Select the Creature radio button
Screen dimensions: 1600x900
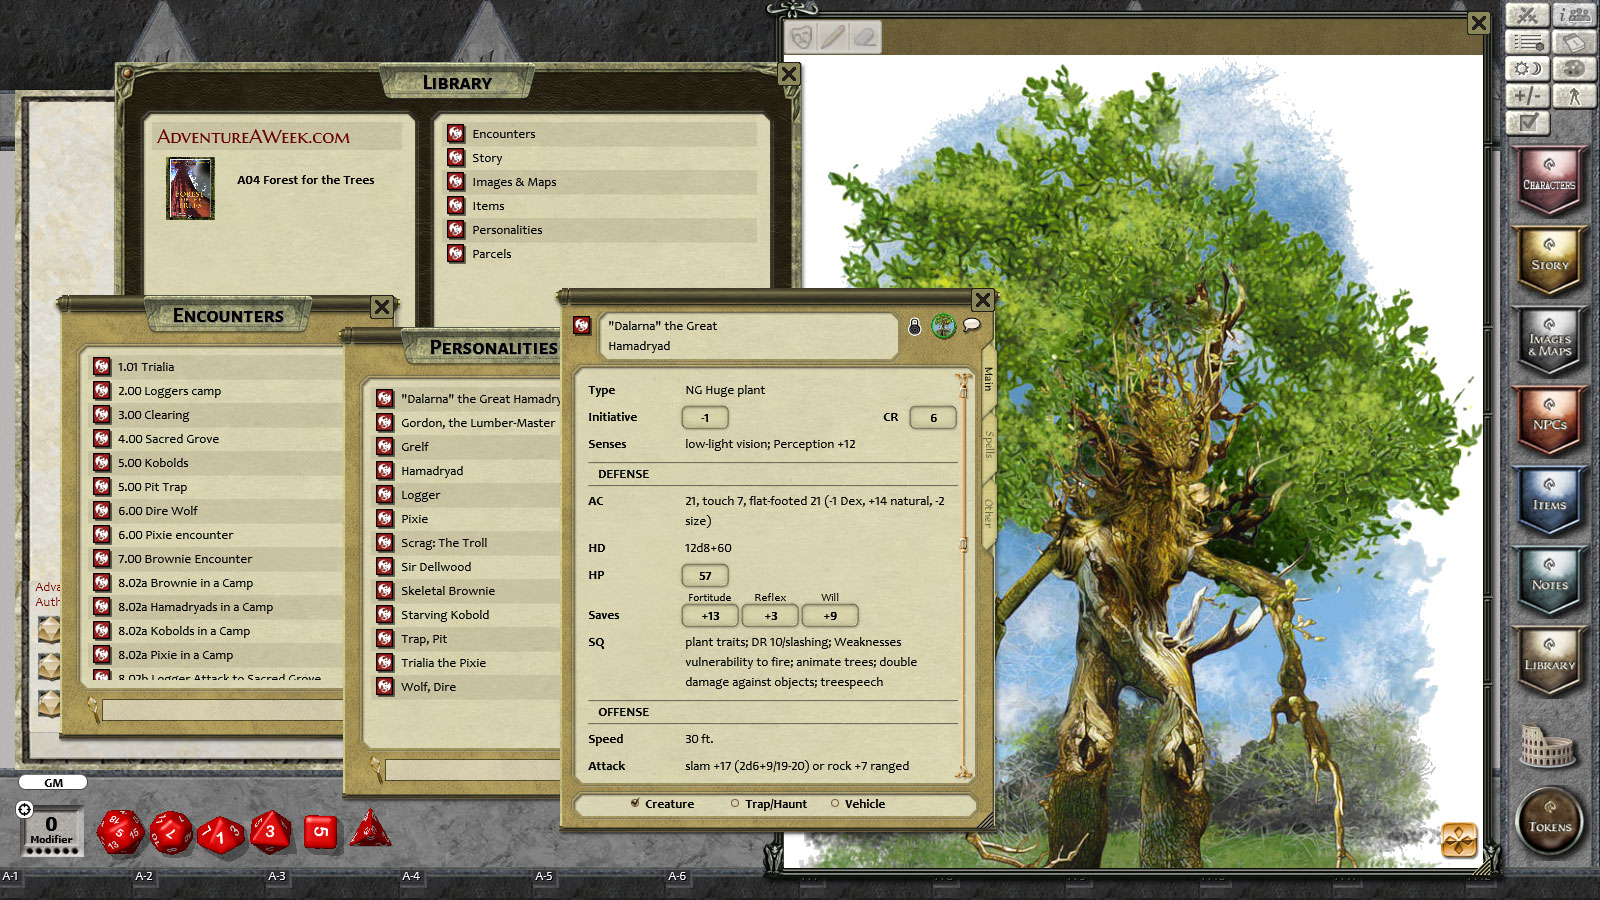pyautogui.click(x=637, y=803)
